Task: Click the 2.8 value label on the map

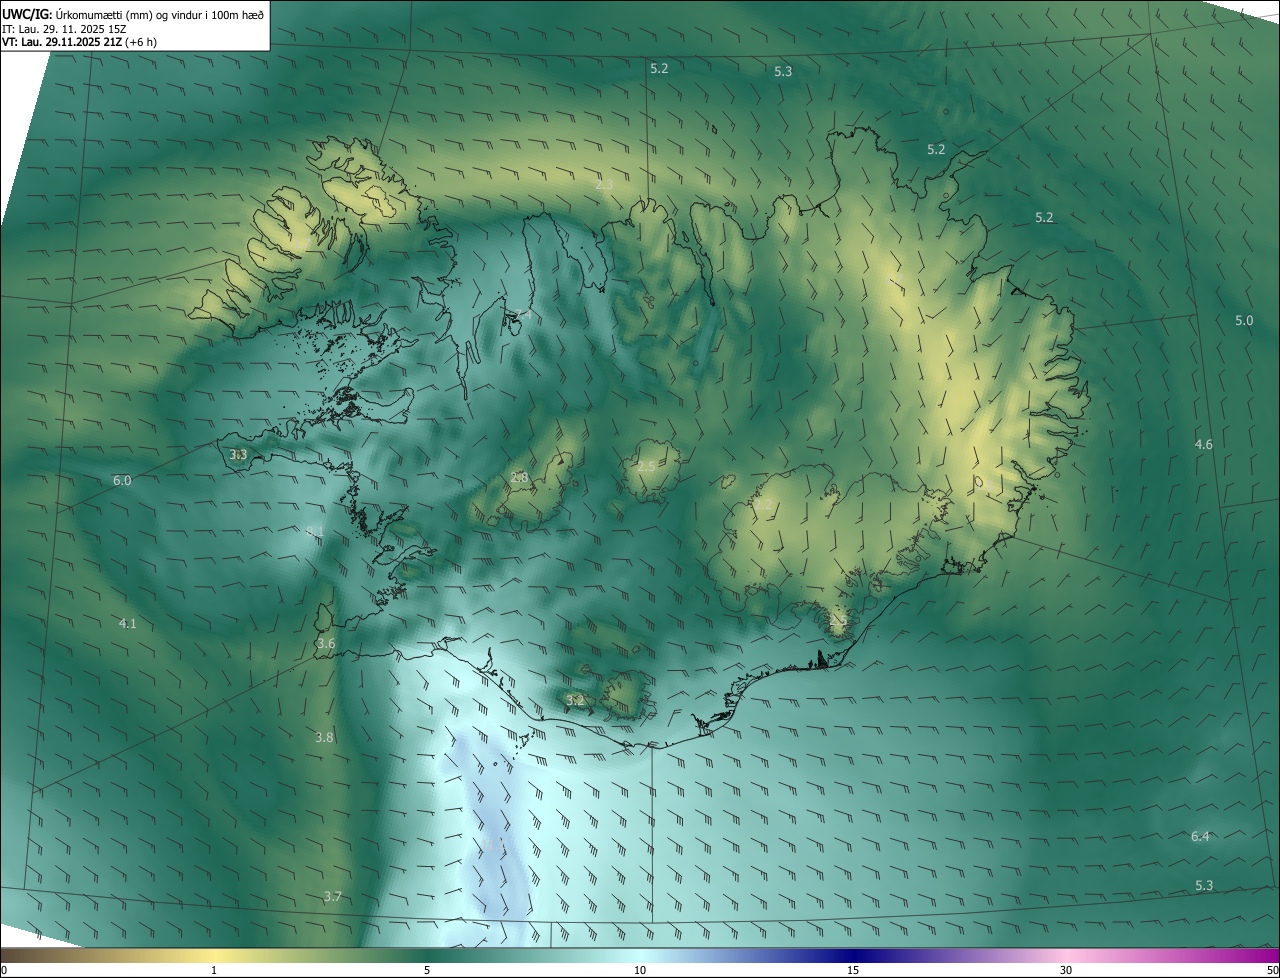Action: (x=519, y=477)
